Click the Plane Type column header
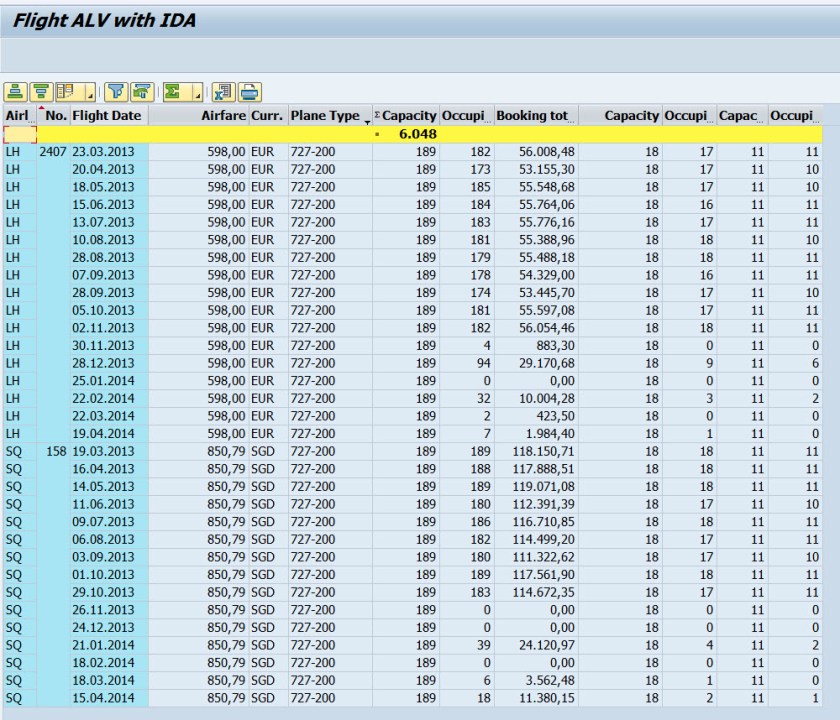The width and height of the screenshot is (840, 720). 324,116
